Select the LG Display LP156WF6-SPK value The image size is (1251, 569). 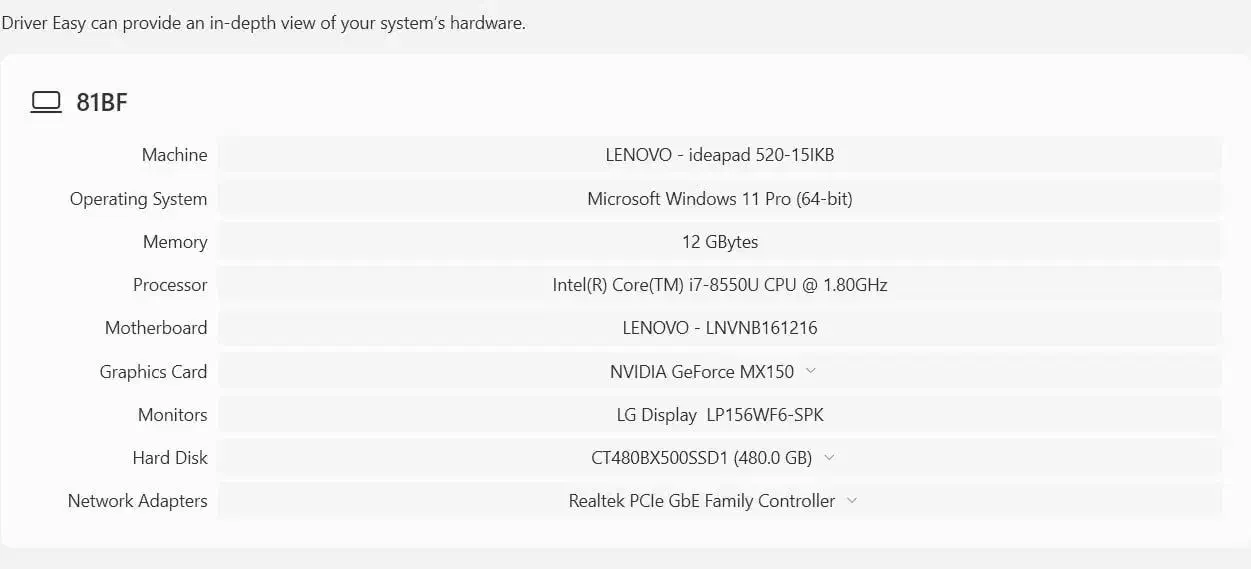click(x=719, y=415)
